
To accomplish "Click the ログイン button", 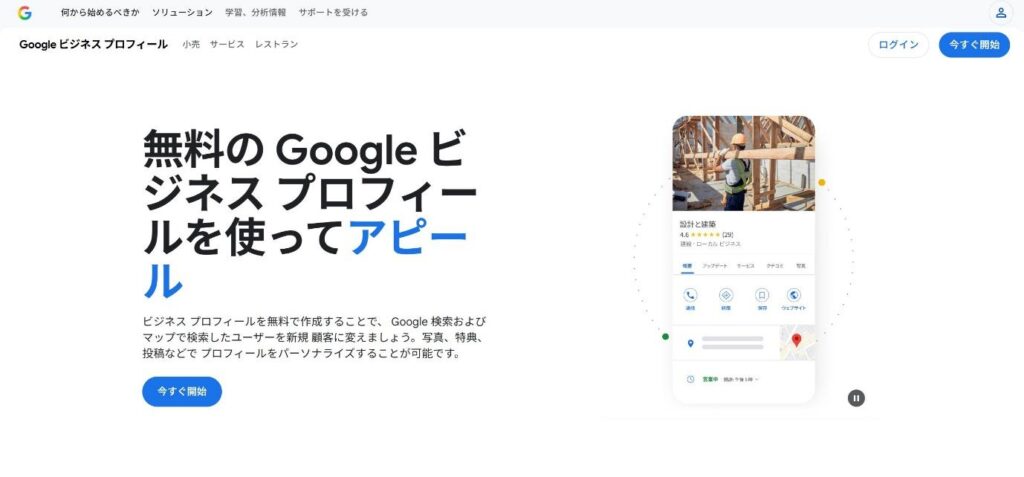I will [x=898, y=45].
